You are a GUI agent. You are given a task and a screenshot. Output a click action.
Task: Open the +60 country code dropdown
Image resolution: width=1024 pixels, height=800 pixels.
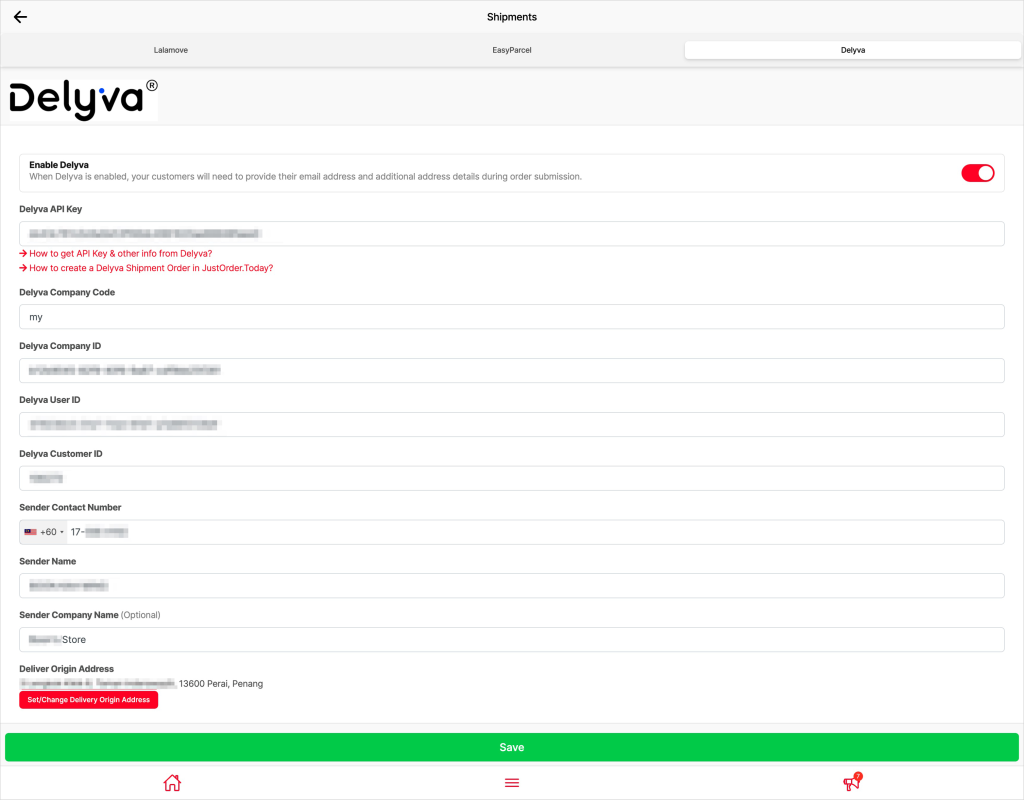[44, 532]
